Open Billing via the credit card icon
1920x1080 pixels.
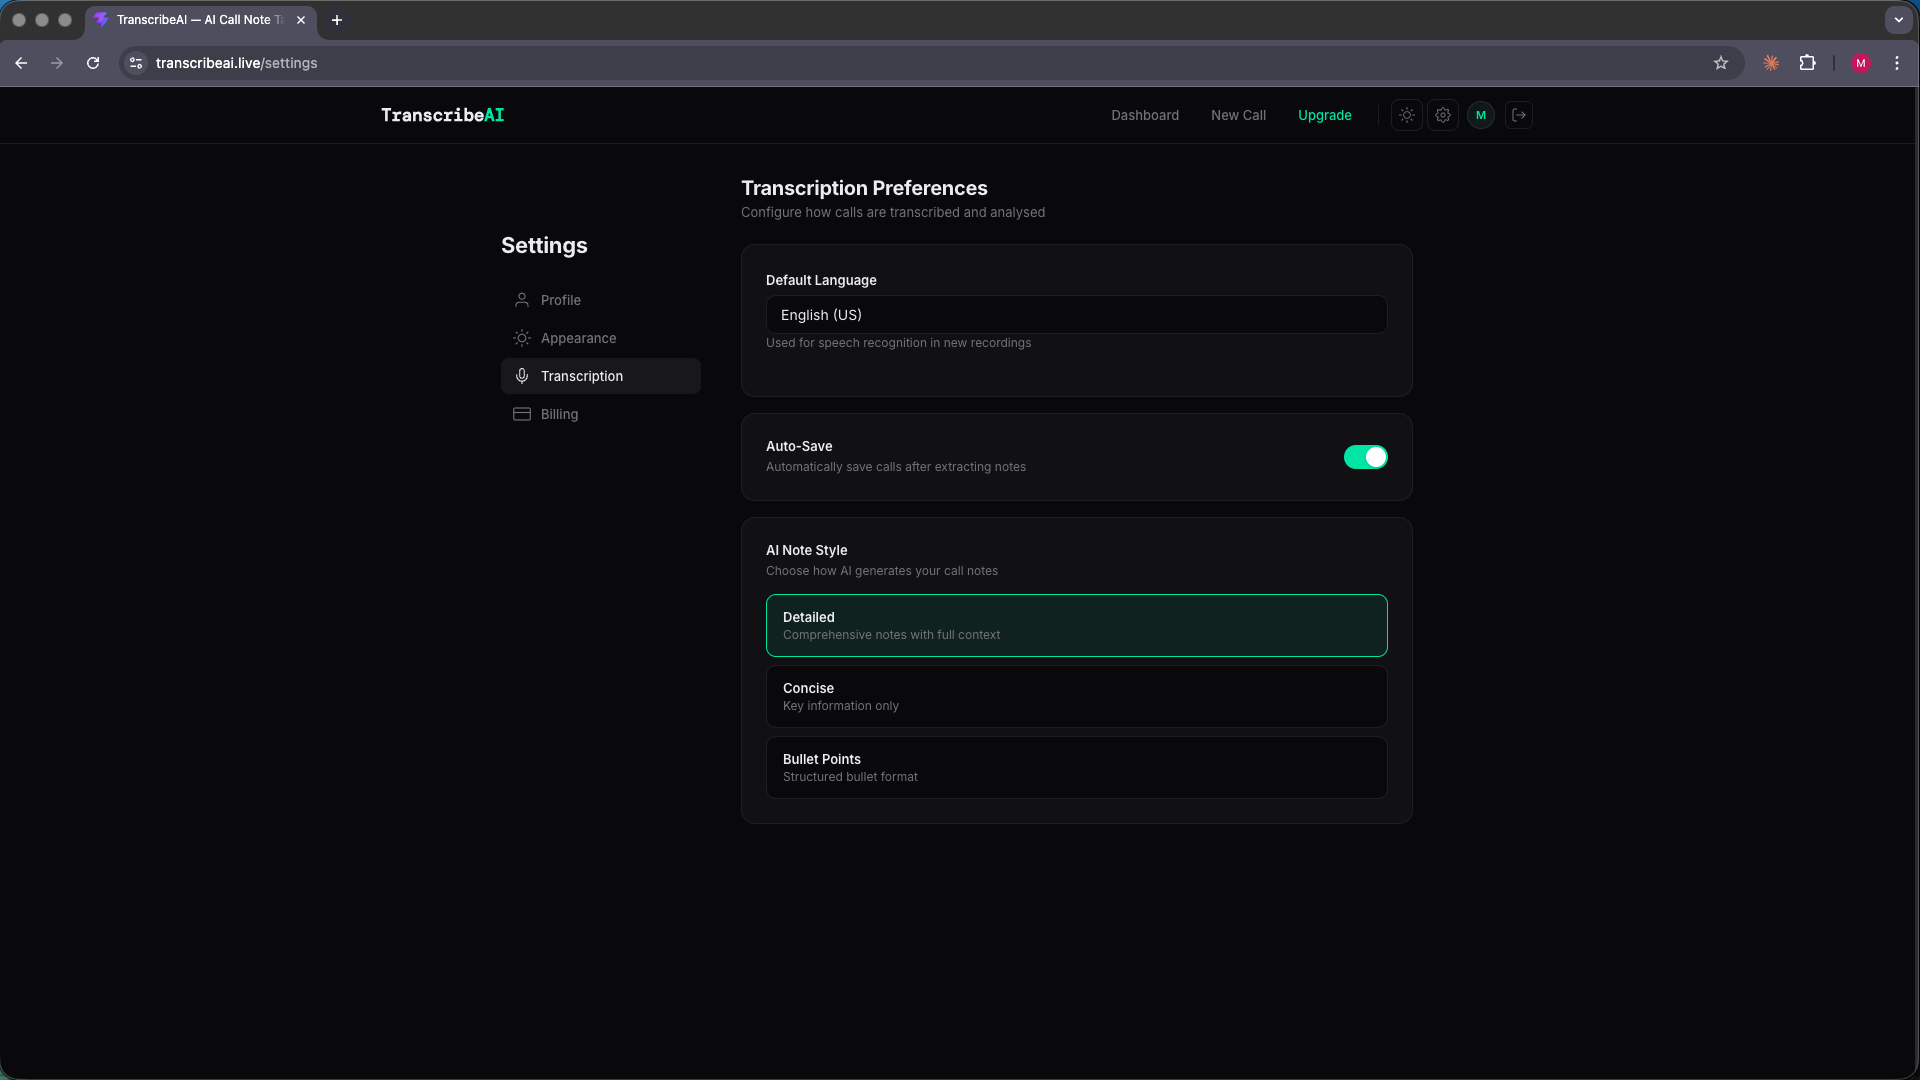(x=521, y=414)
